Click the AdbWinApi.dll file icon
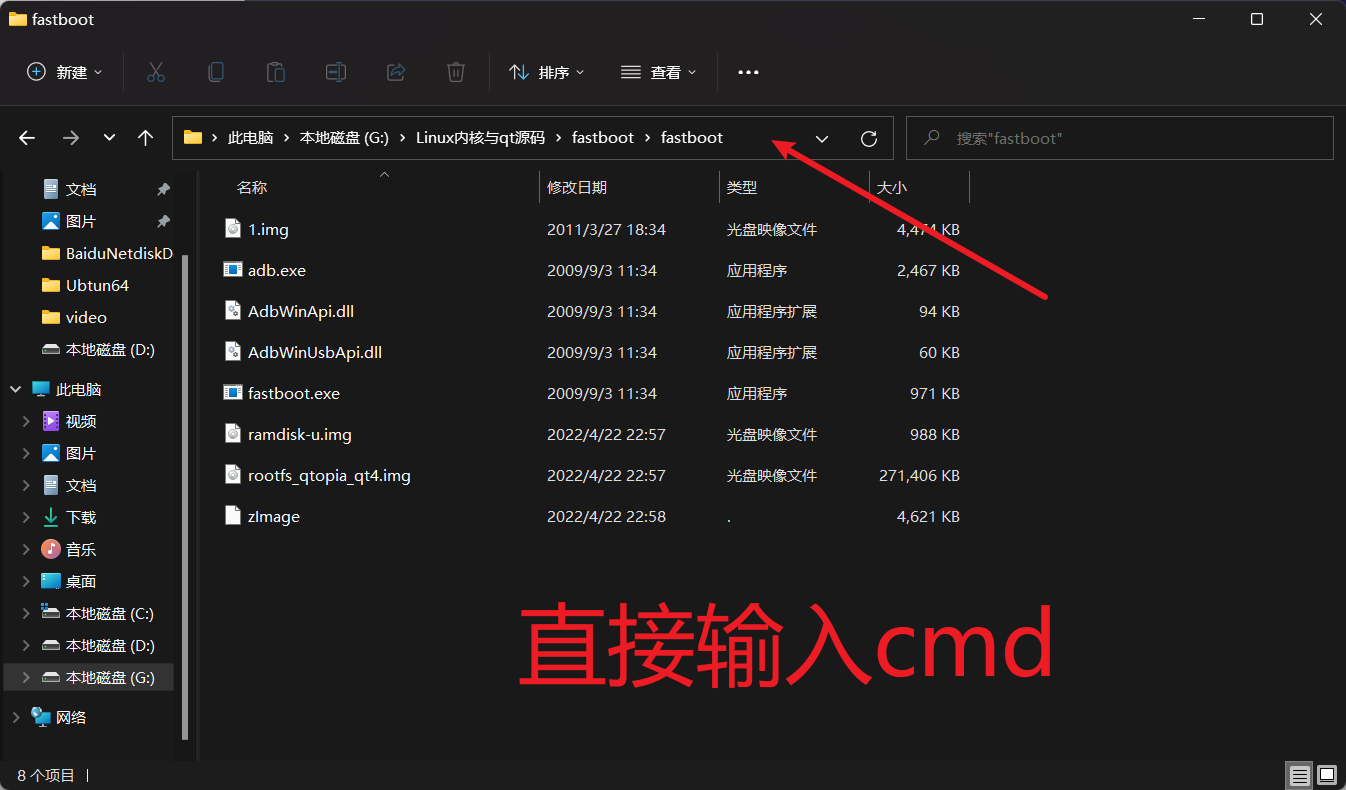The image size is (1346, 790). point(232,311)
